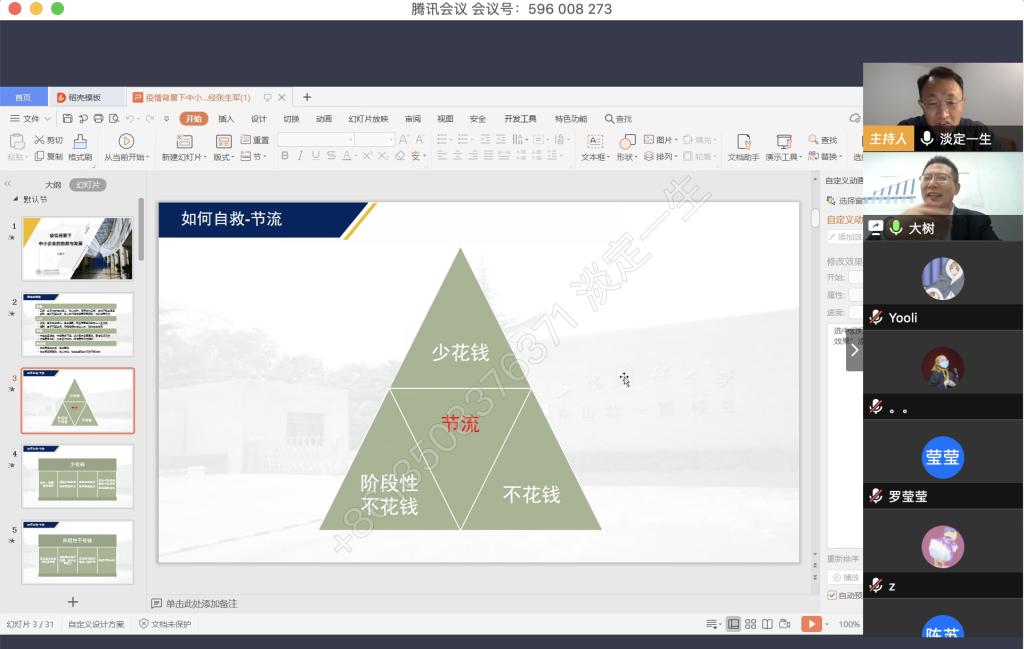Click 单击此处添加备注 notes area

point(201,604)
